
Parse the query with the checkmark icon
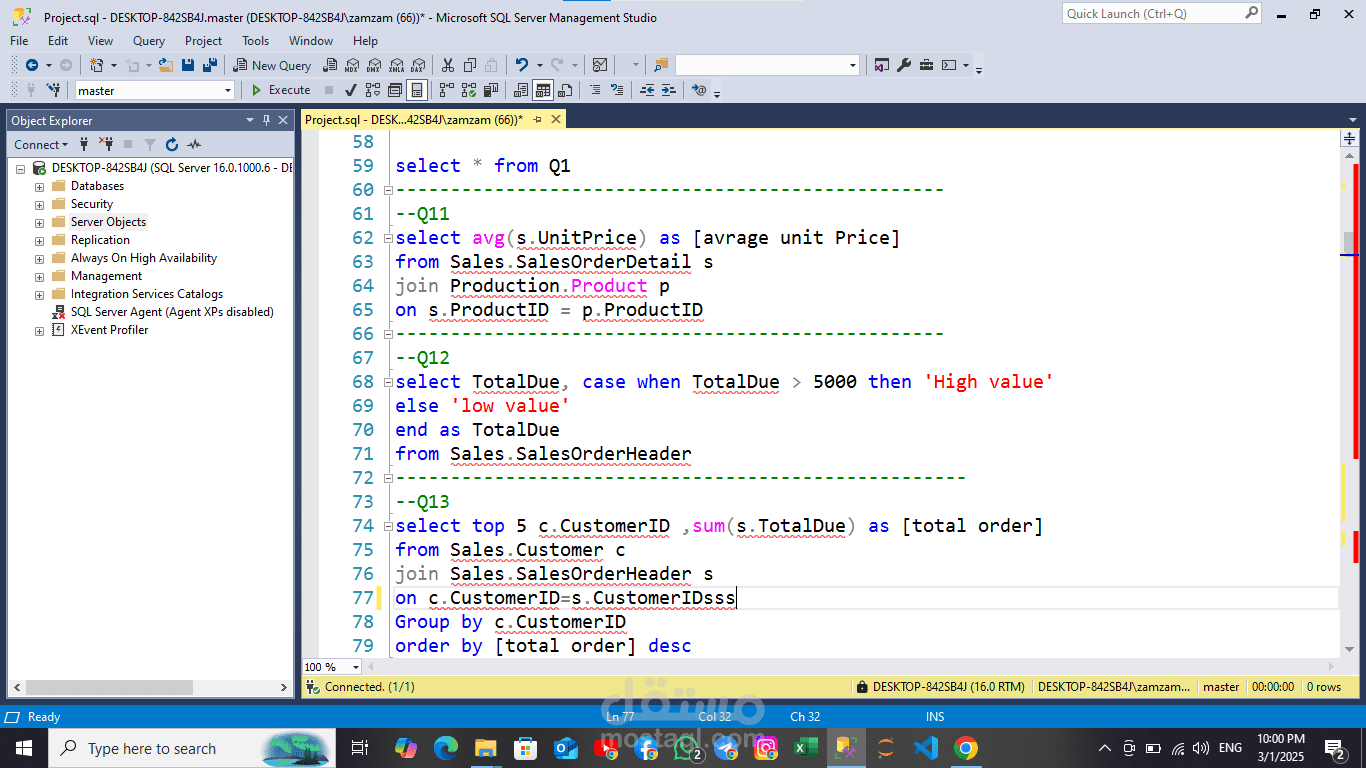click(350, 89)
